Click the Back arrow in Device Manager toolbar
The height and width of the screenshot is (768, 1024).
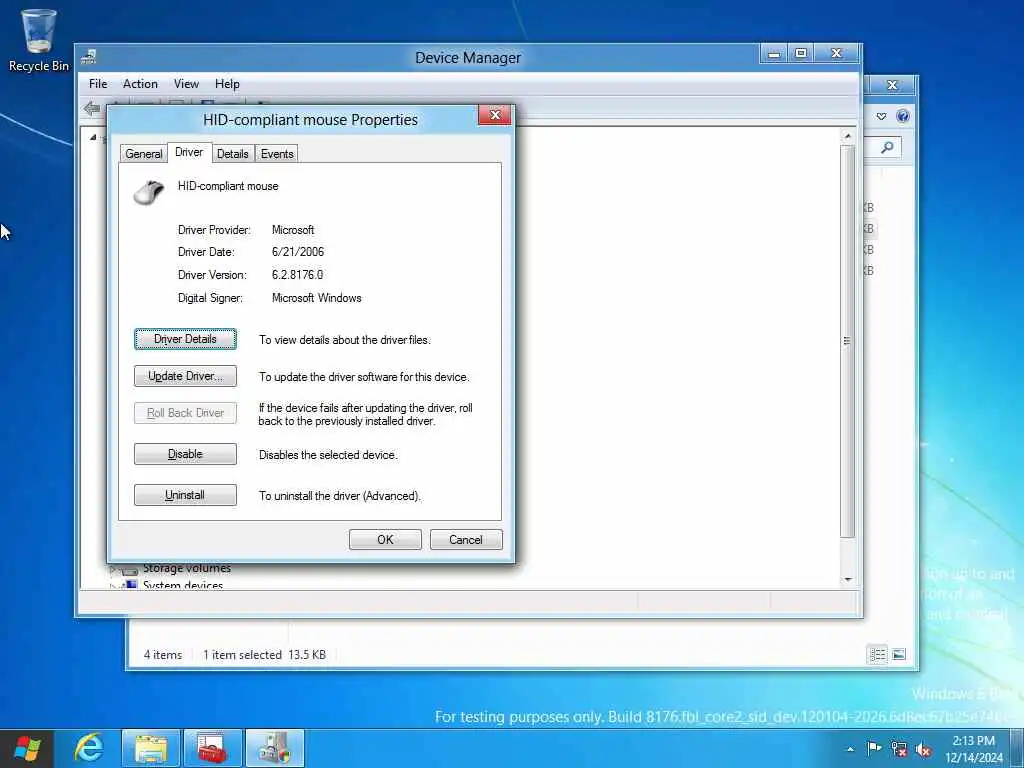point(92,108)
